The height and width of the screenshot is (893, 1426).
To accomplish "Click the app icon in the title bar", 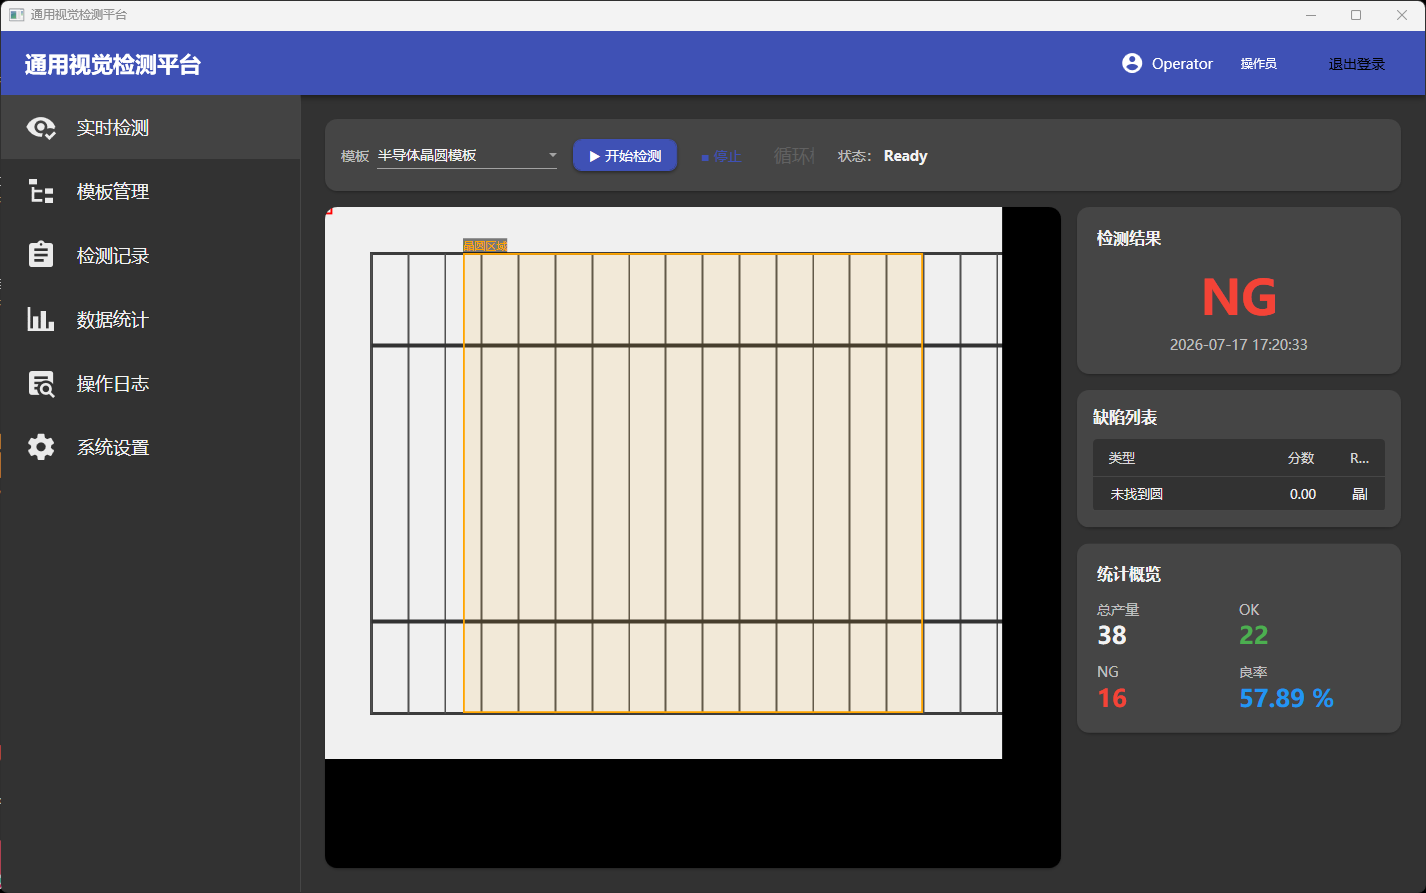I will [16, 15].
